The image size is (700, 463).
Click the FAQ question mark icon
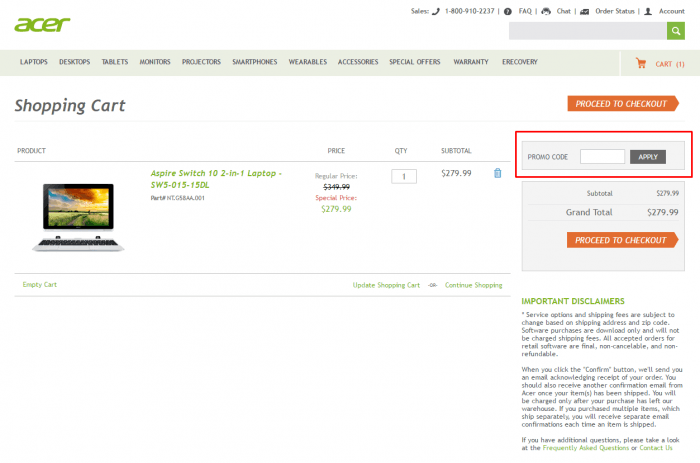[509, 11]
